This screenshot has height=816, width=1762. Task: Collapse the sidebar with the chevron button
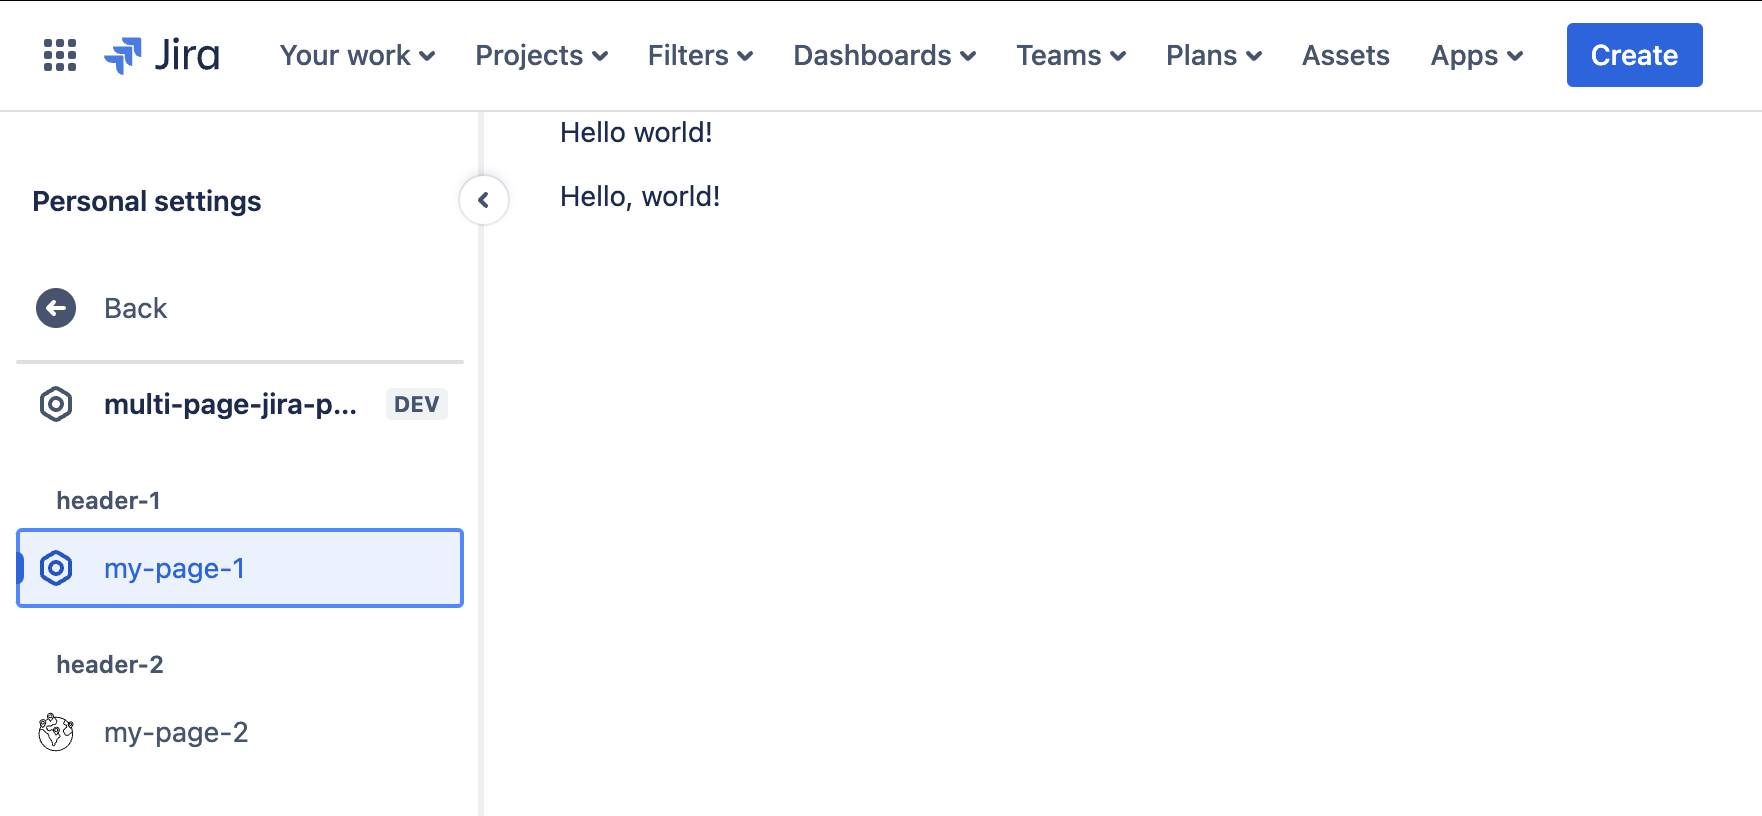[x=484, y=200]
